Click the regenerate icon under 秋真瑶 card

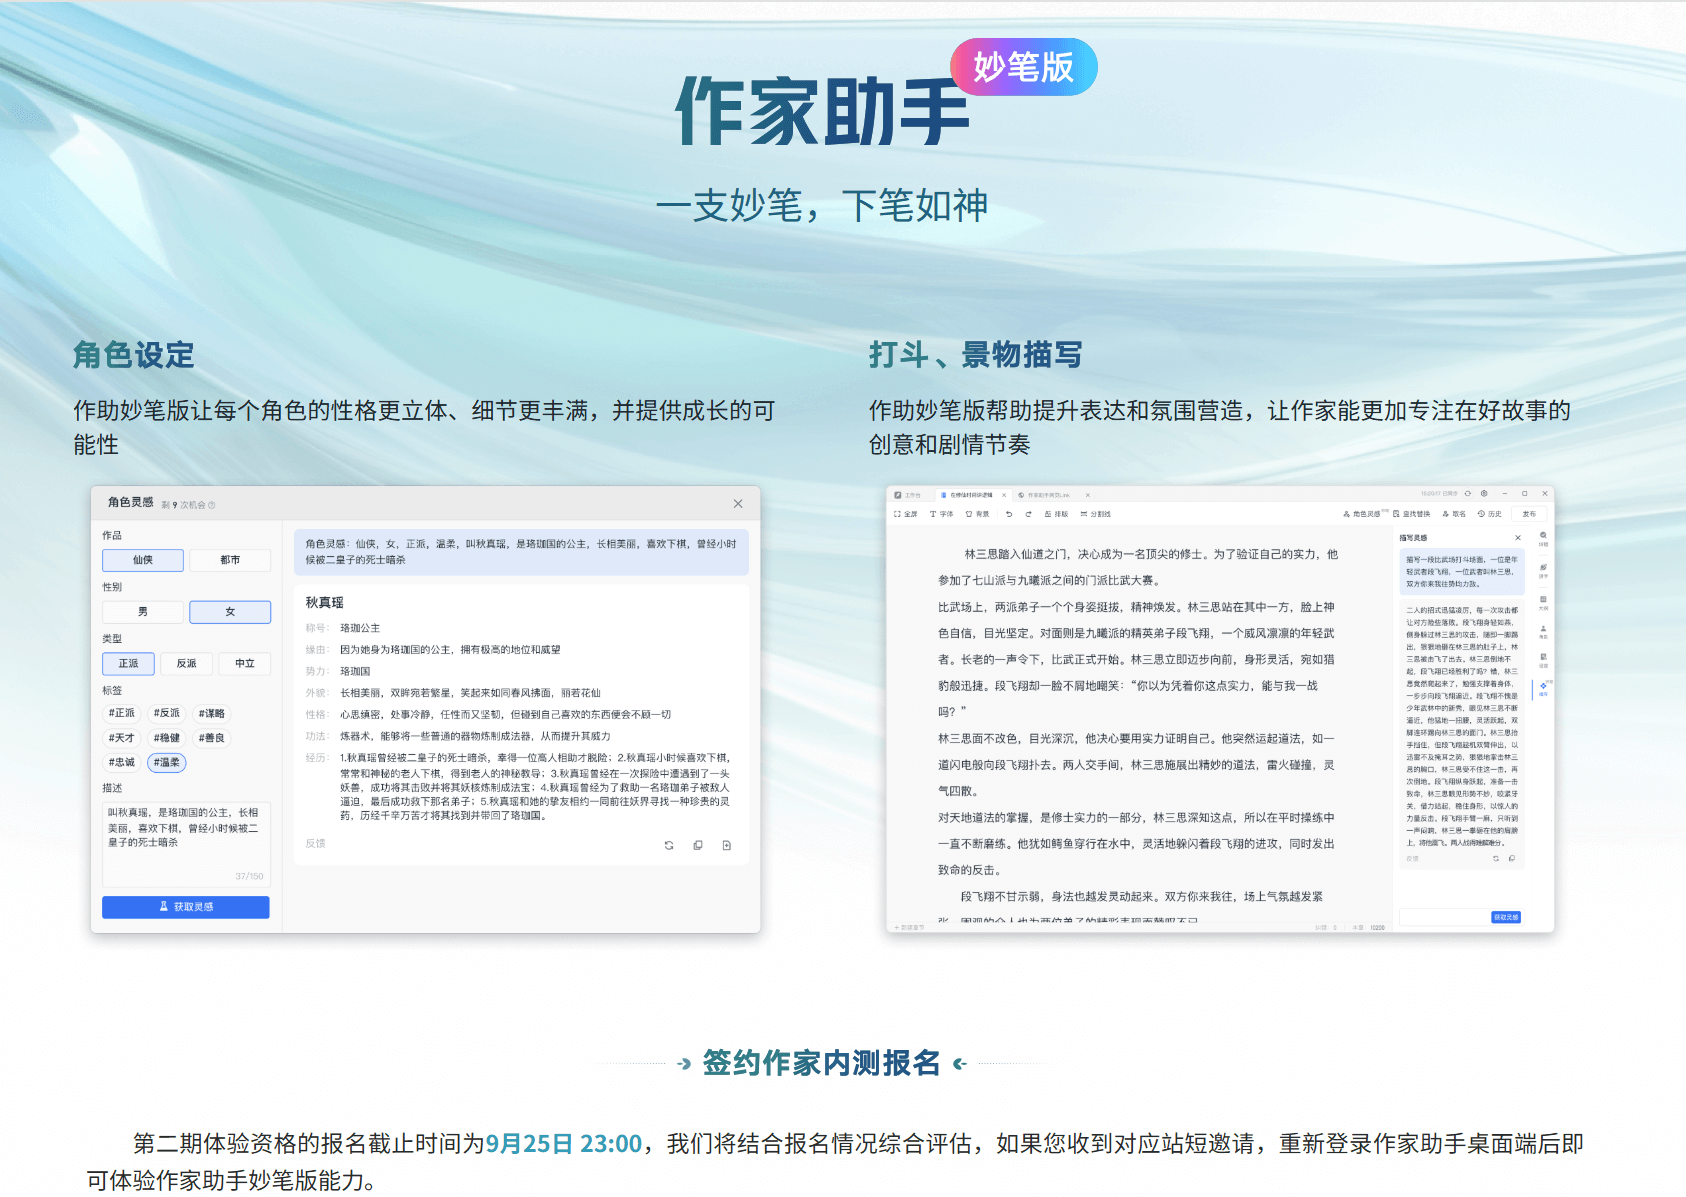click(669, 845)
